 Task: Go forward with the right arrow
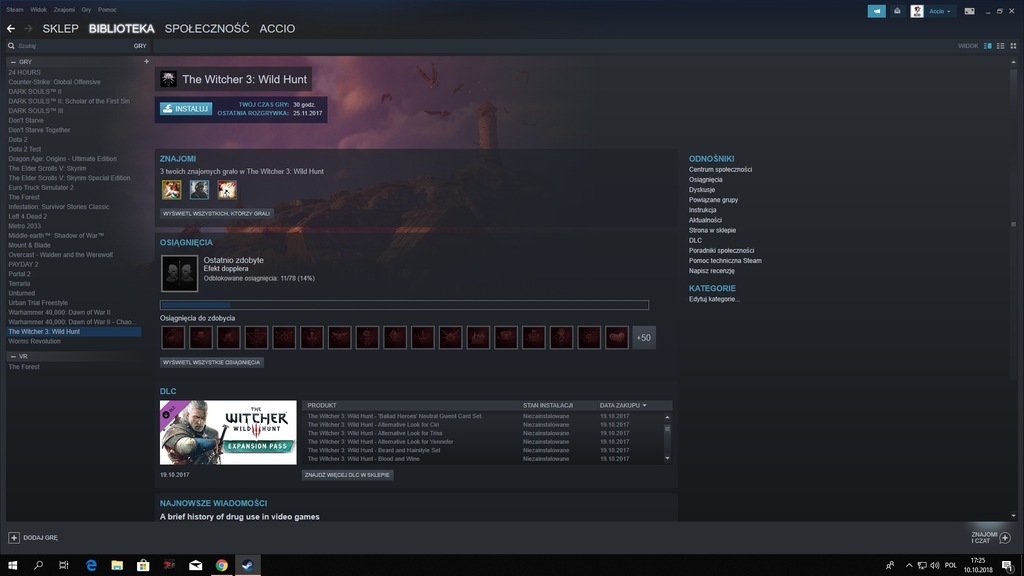click(28, 29)
